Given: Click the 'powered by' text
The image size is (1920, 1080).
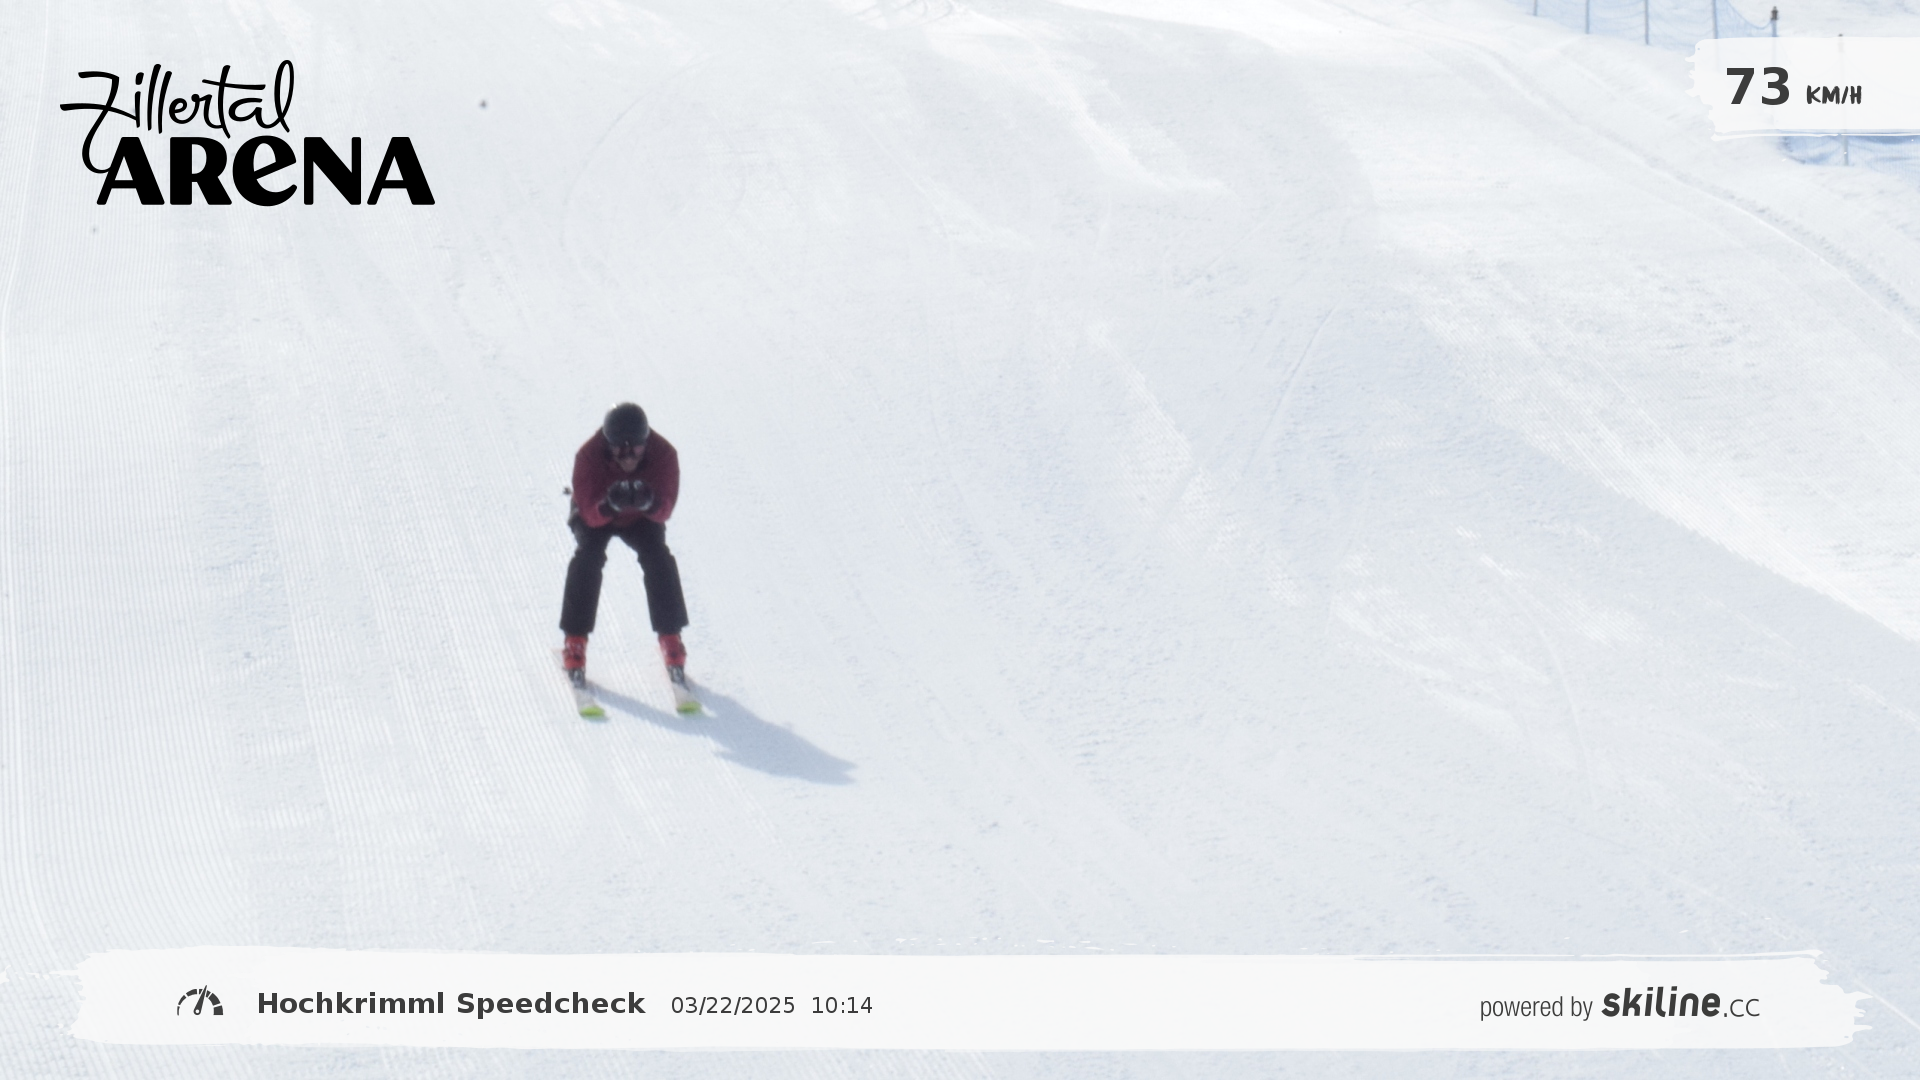Looking at the screenshot, I should click(1536, 1007).
